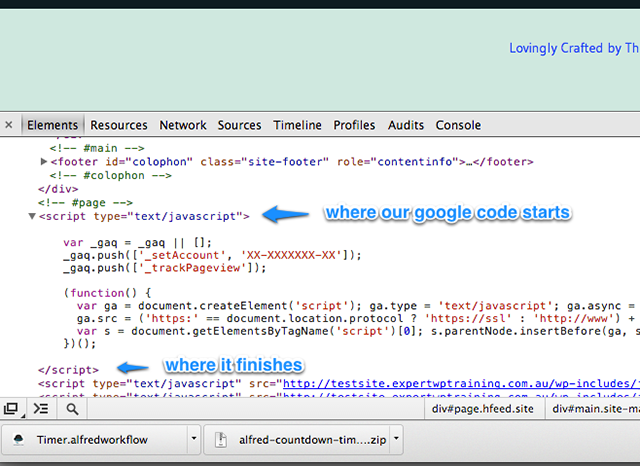Open the testsite.expertwptraining.com.au script link
This screenshot has width=640, height=466.
pos(461,384)
